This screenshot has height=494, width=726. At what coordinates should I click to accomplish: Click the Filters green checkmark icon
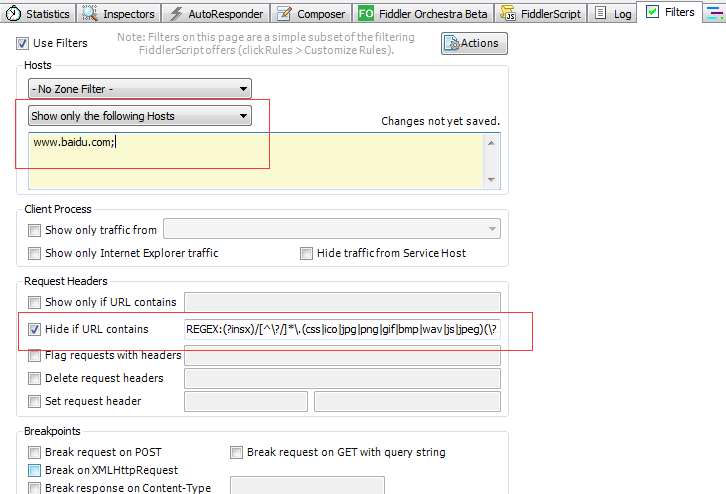click(x=652, y=12)
